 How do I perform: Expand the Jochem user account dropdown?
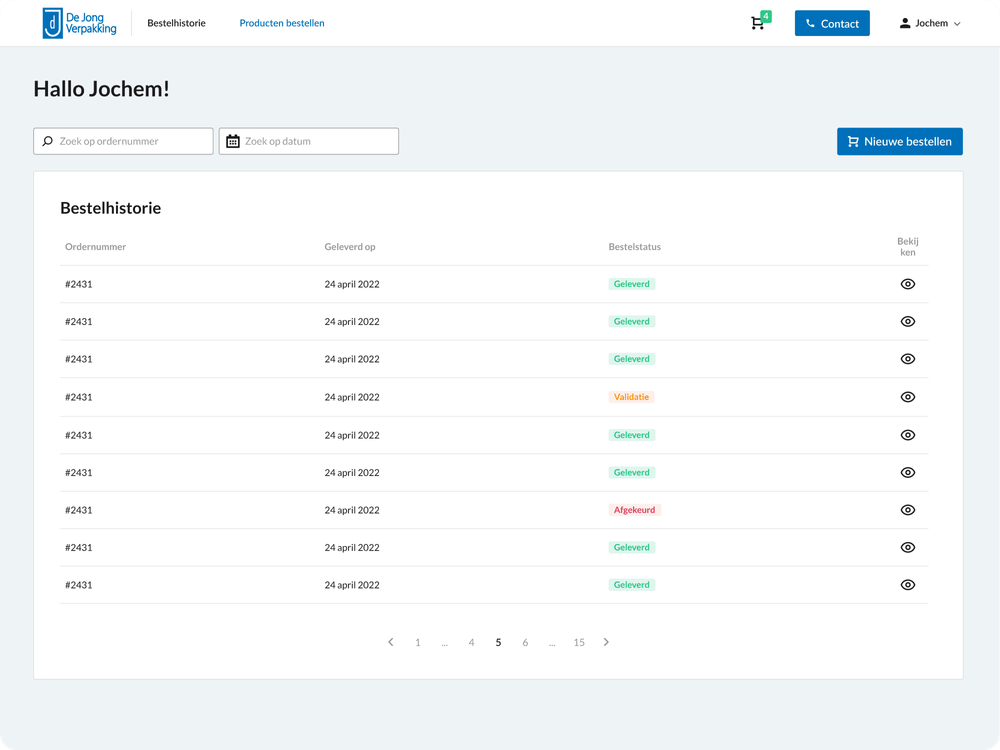coord(930,24)
